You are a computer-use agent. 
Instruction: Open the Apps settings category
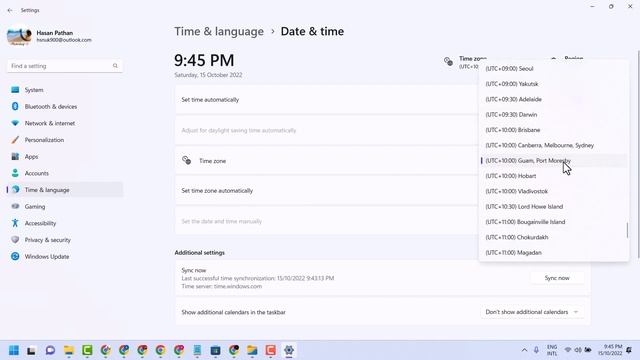pyautogui.click(x=65, y=157)
